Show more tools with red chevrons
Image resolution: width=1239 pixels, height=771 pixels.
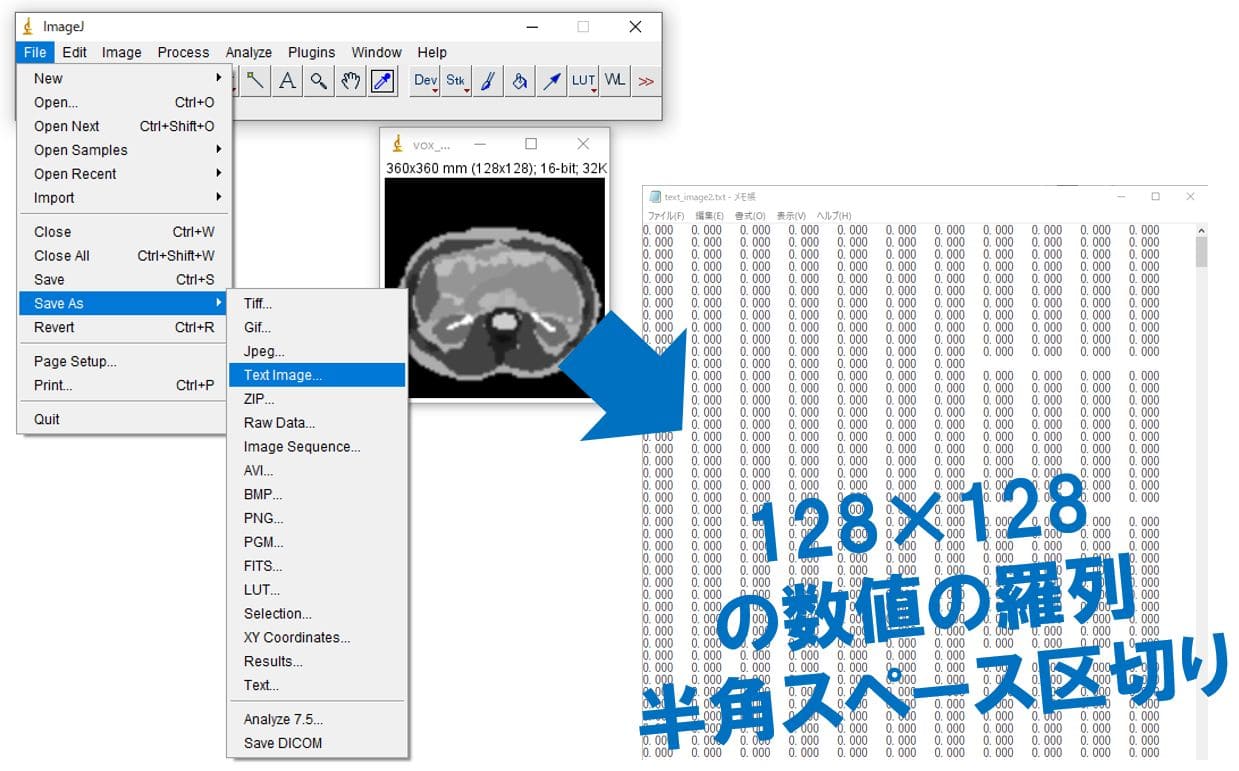[646, 81]
